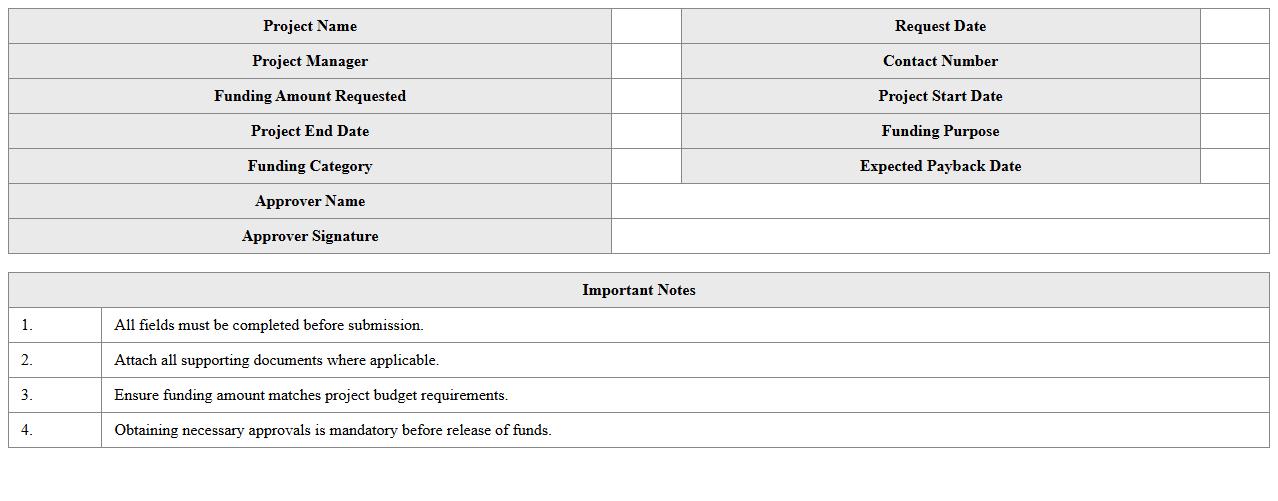This screenshot has width=1278, height=501.
Task: Select the blank Request Date field
Action: 1234,26
